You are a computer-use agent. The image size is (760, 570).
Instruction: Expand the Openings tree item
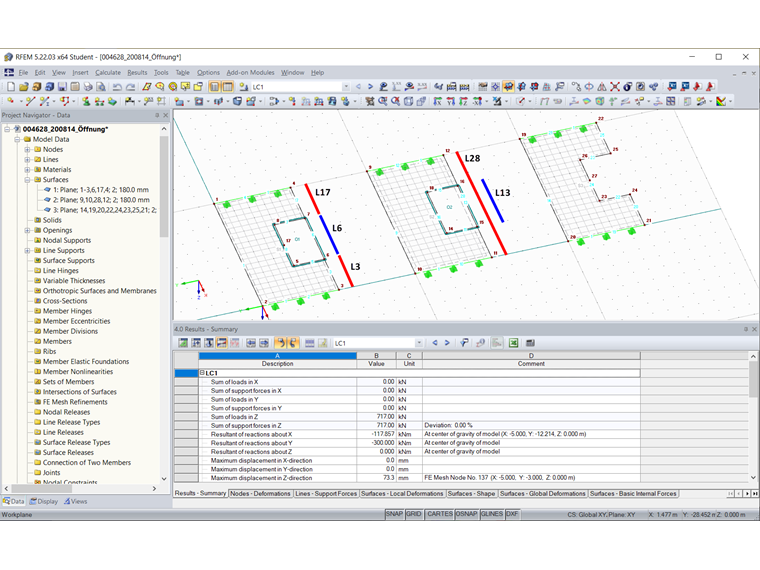pos(28,230)
